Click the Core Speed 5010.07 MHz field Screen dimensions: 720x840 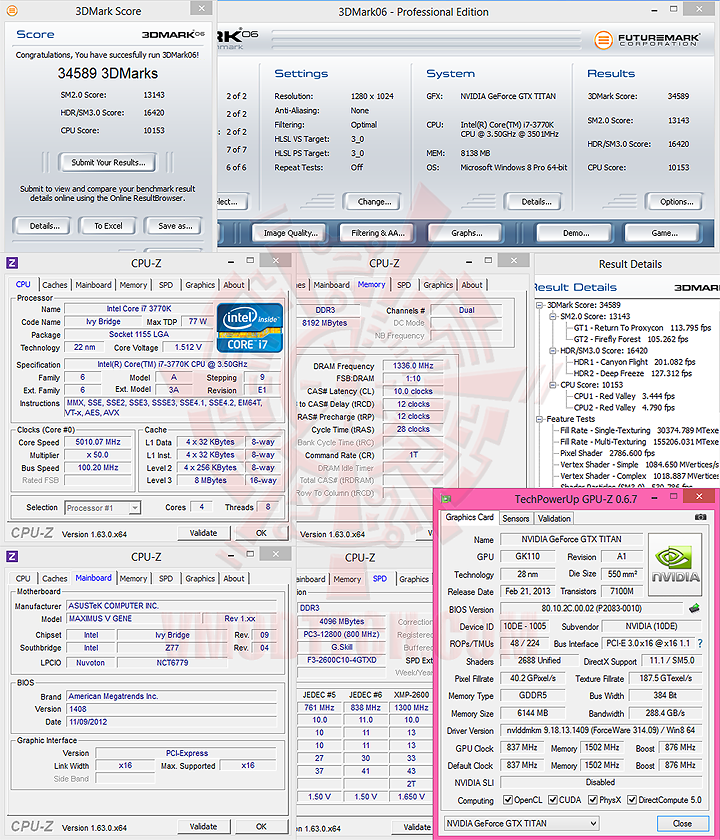click(x=98, y=442)
